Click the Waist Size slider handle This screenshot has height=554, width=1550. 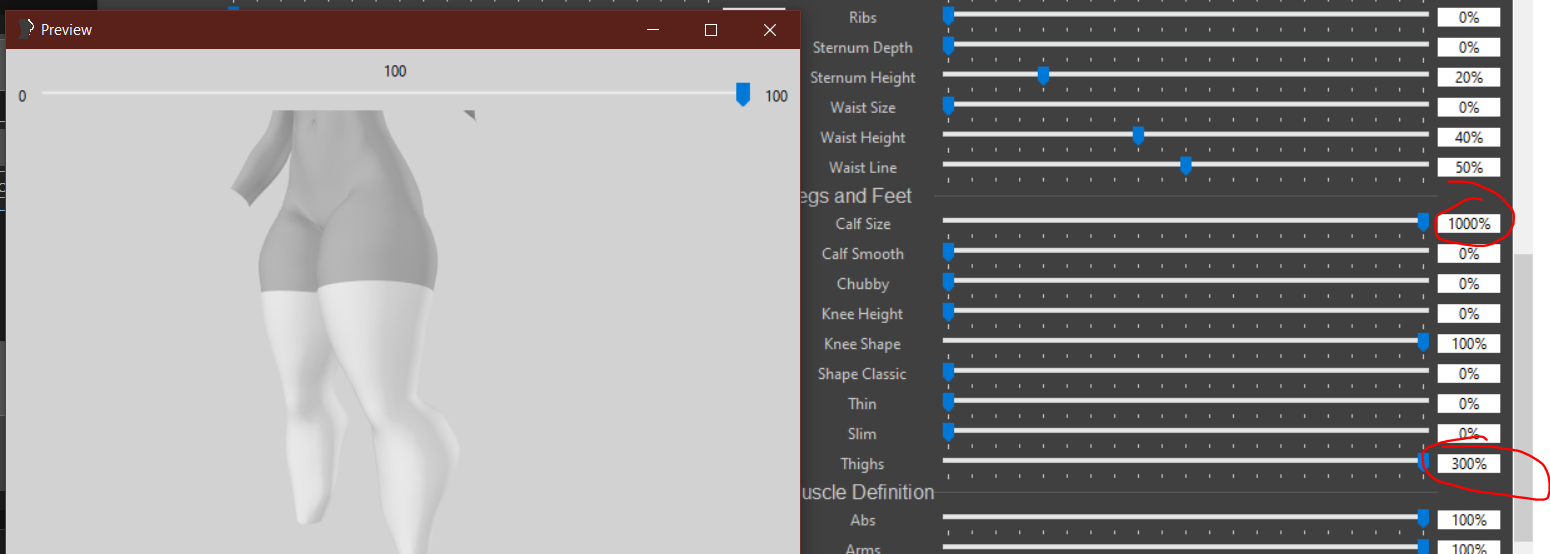click(x=948, y=105)
